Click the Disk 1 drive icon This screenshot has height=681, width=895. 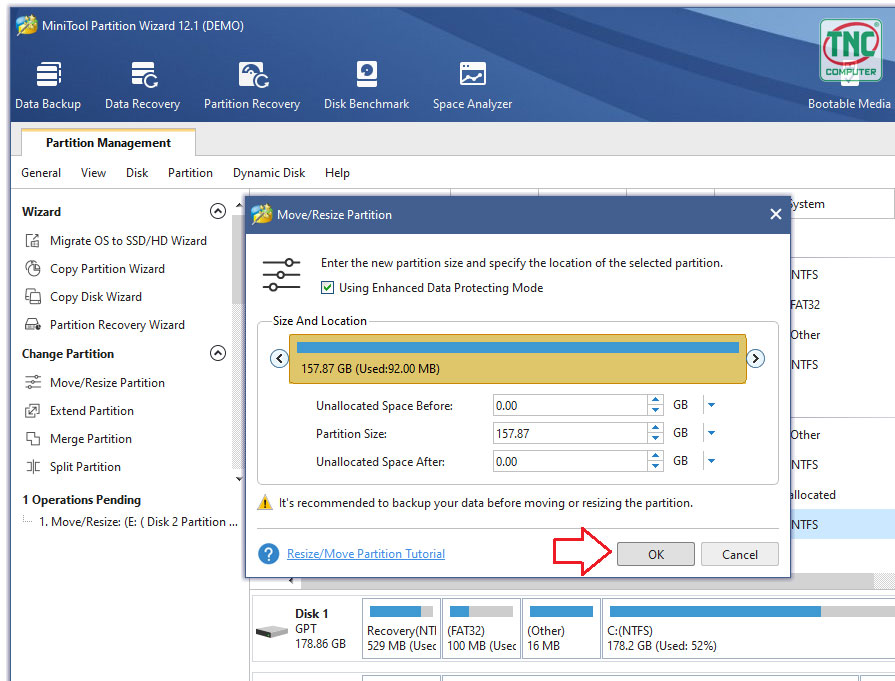tap(272, 631)
